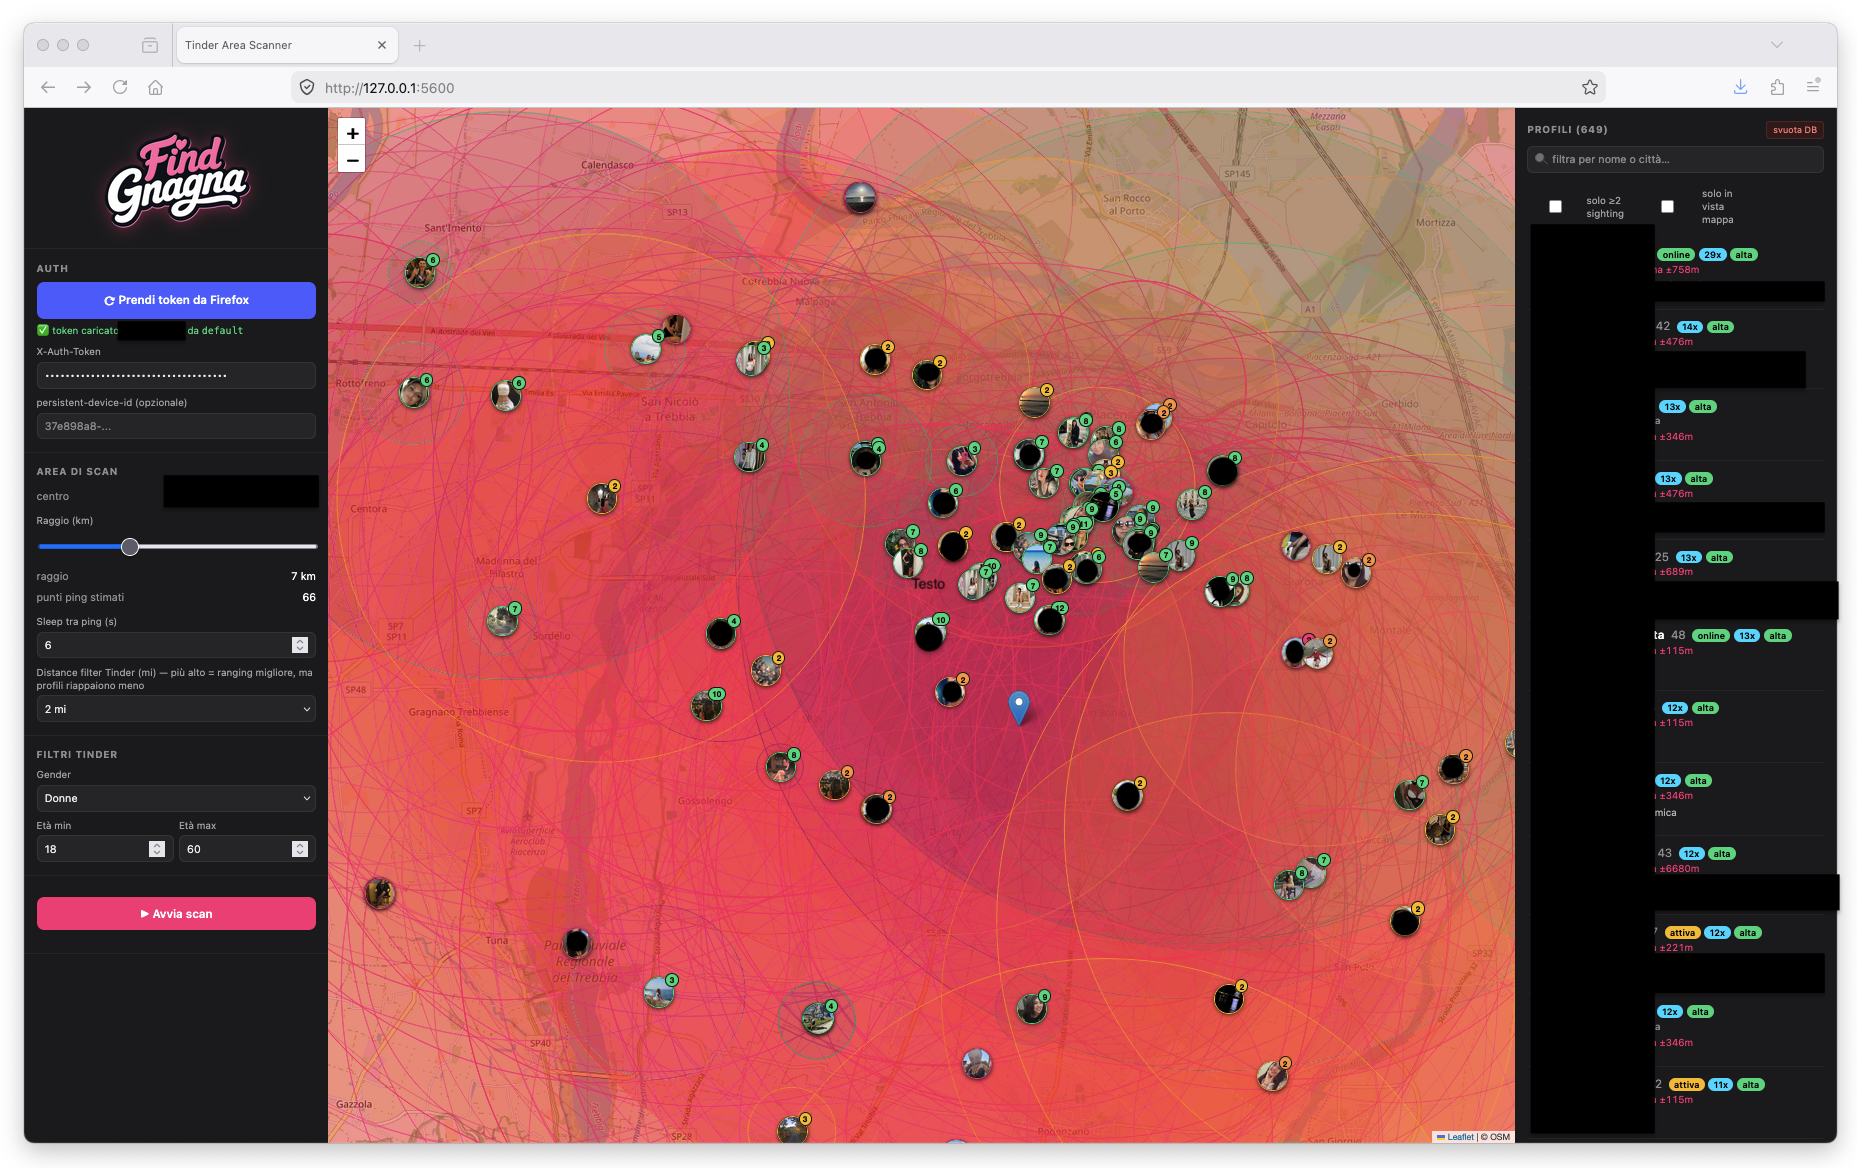Viewport: 1857px width, 1168px height.
Task: Close the Tinder Area Scanner tab
Action: click(x=382, y=45)
